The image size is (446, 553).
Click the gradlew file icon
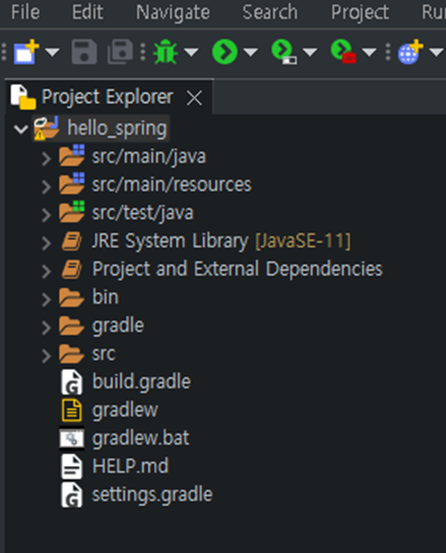click(72, 410)
